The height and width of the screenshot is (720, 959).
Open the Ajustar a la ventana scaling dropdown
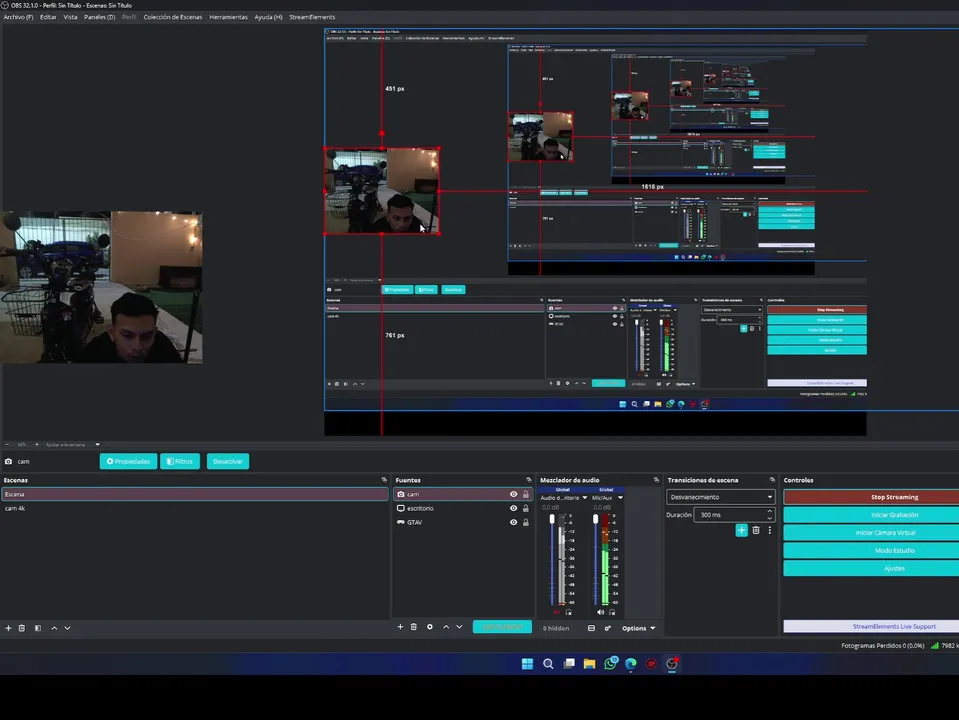pyautogui.click(x=73, y=445)
